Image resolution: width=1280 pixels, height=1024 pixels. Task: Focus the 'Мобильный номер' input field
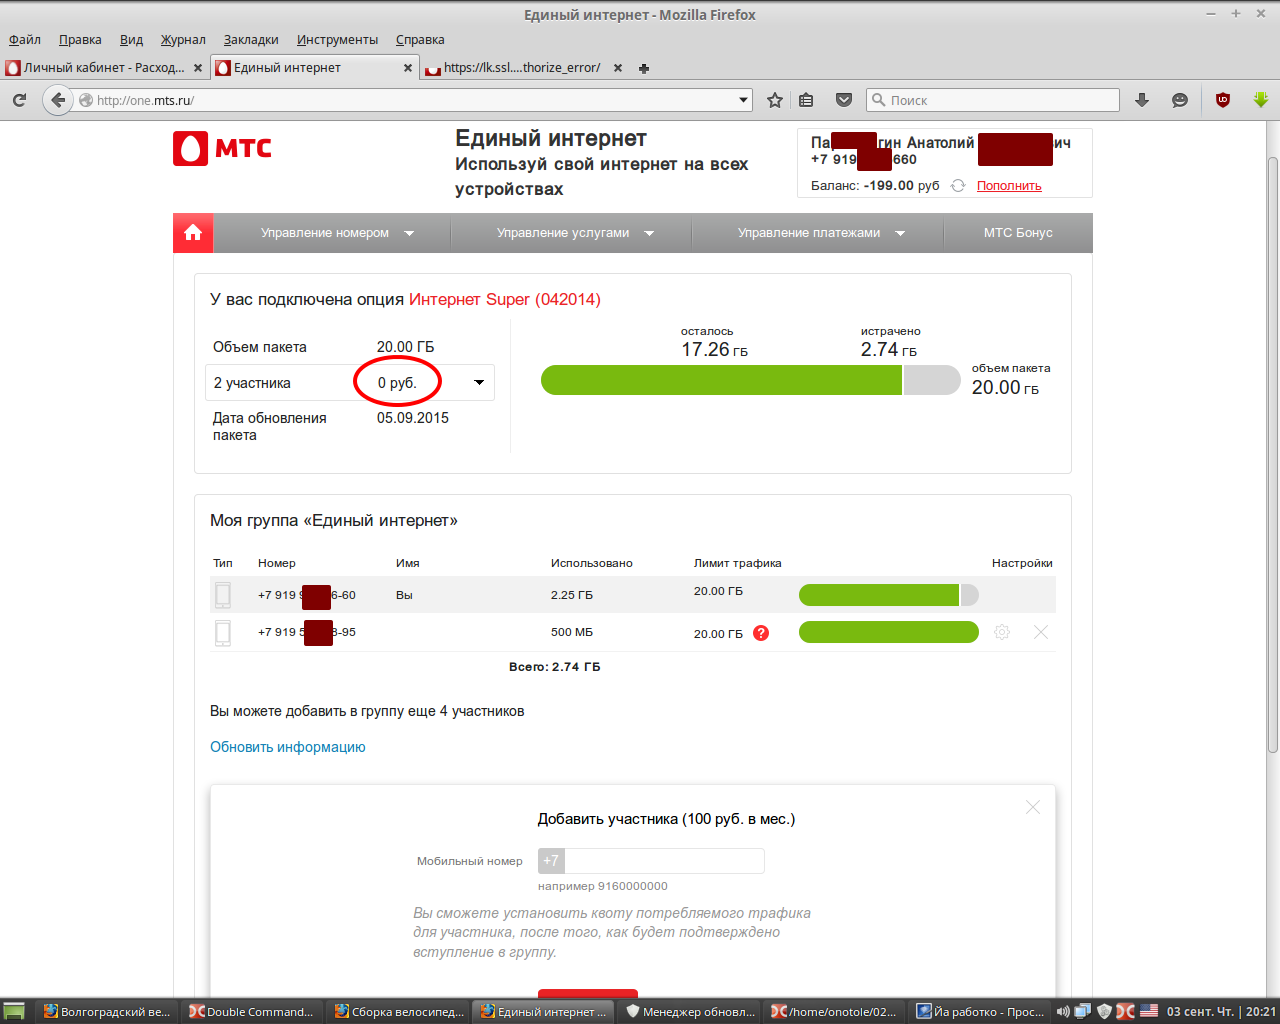pyautogui.click(x=664, y=861)
